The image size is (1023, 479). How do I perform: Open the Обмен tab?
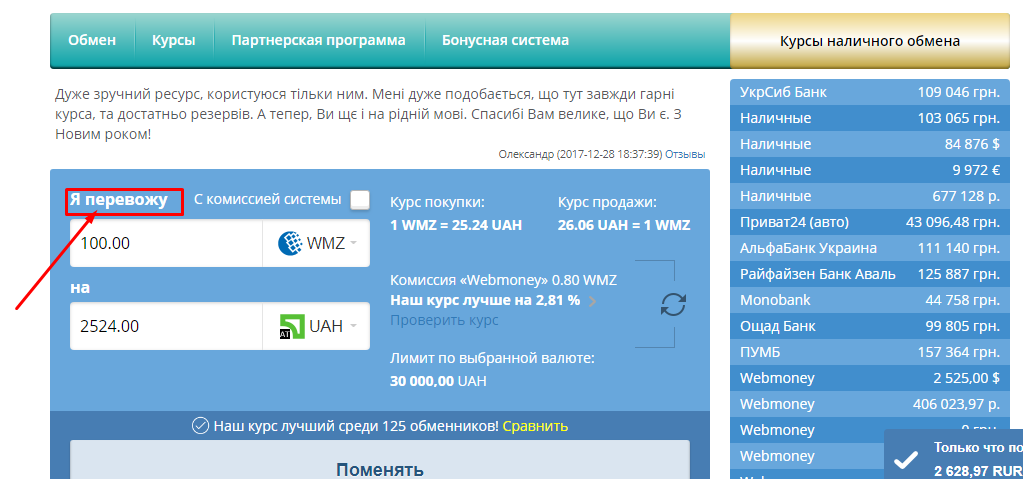[x=92, y=40]
